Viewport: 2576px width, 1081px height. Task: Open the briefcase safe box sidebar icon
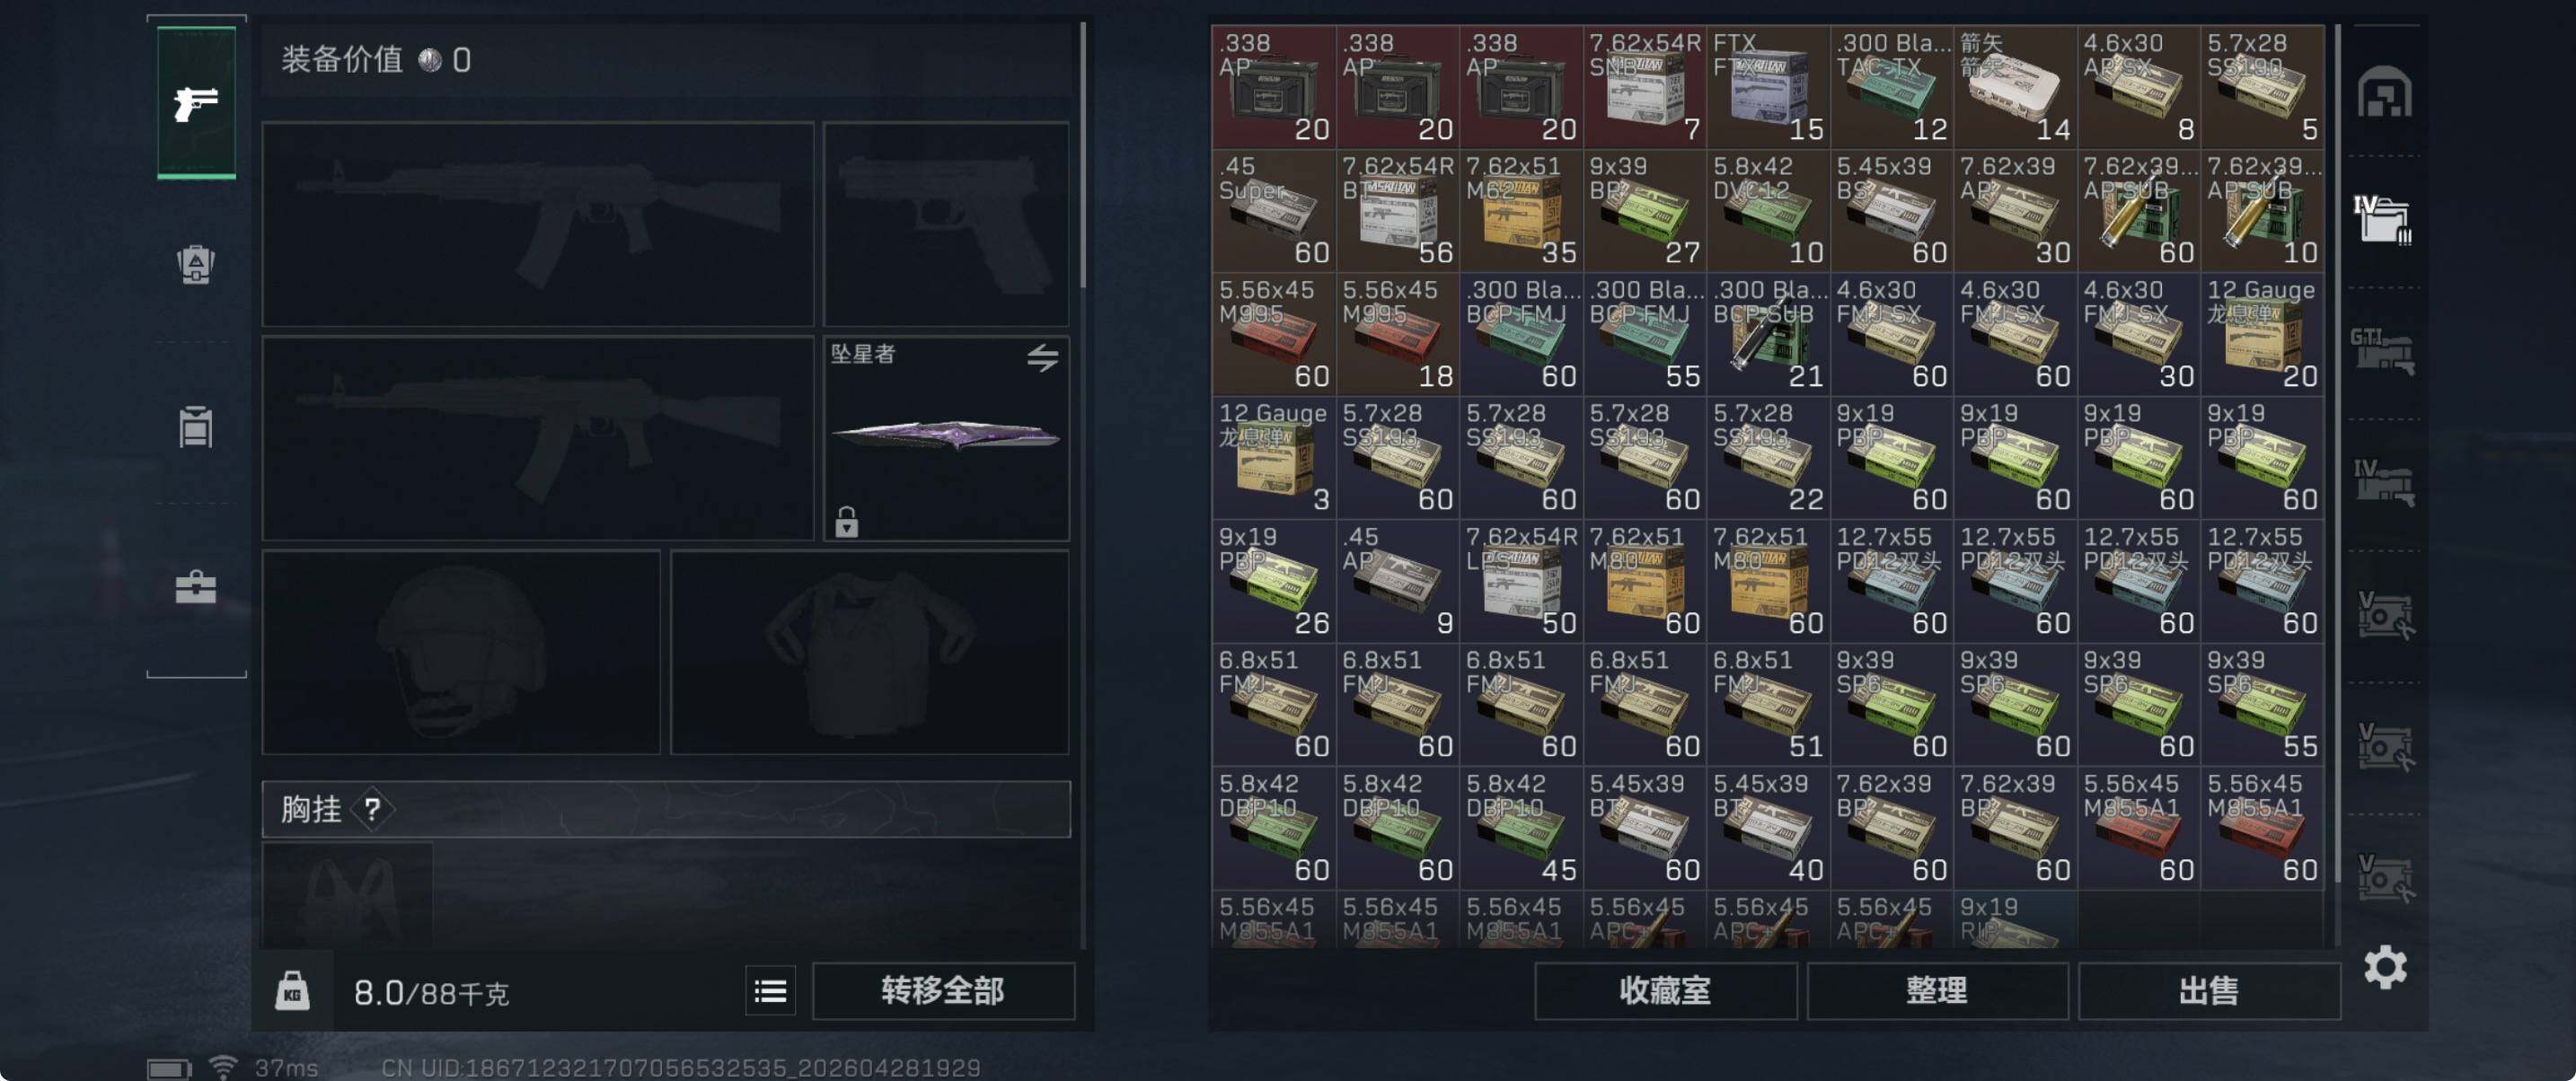coord(196,587)
